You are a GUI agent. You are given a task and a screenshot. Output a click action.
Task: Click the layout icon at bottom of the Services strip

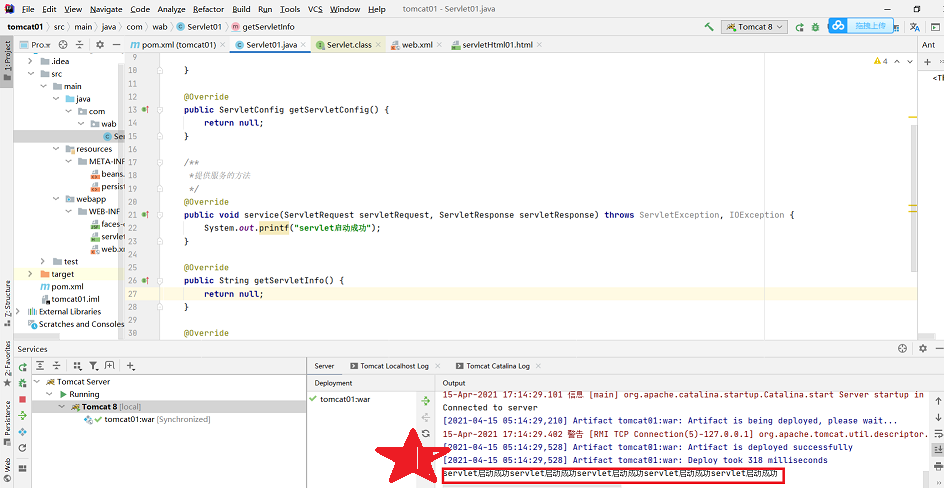point(22,468)
